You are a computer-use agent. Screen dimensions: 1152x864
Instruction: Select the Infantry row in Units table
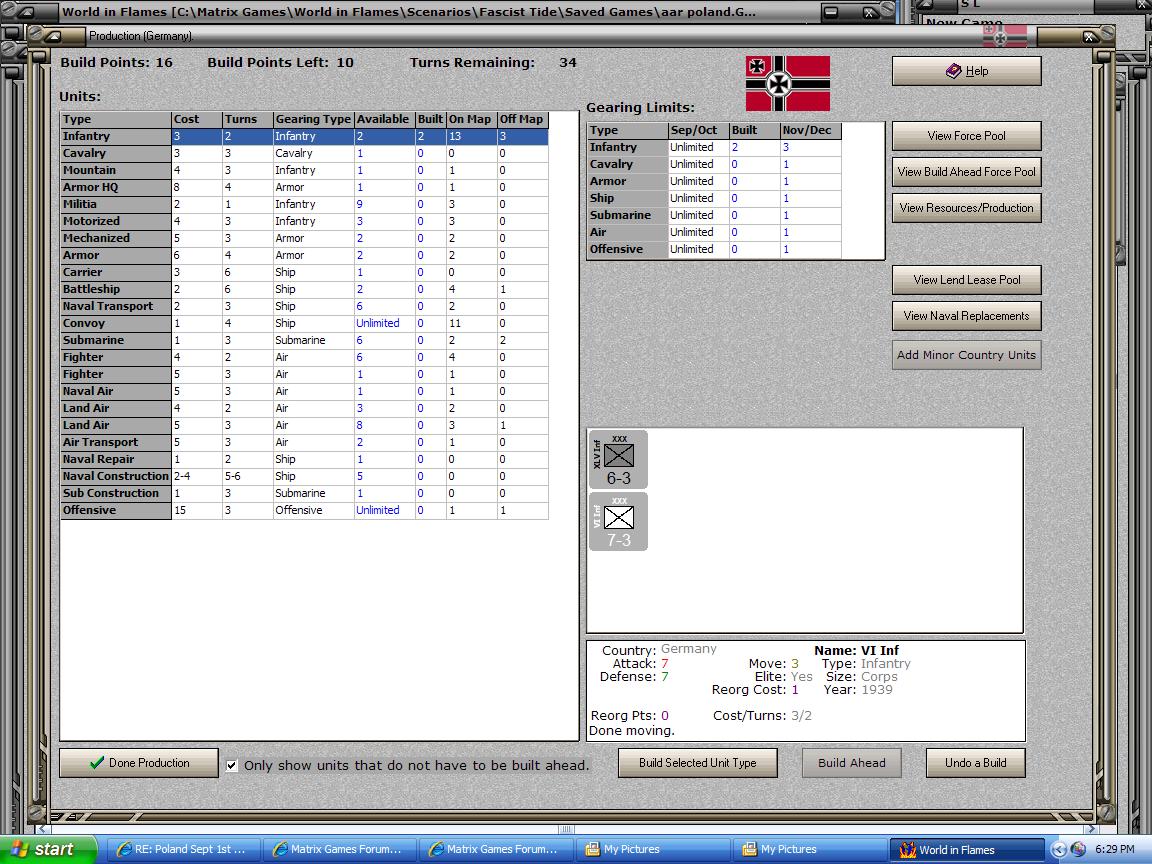click(x=304, y=136)
